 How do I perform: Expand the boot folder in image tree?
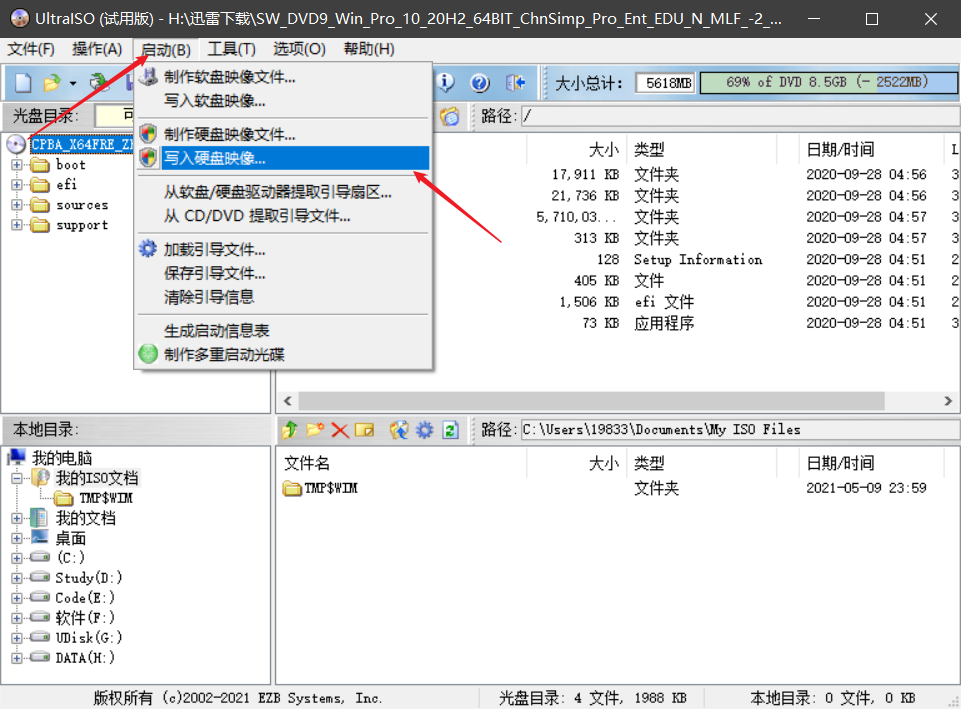click(x=17, y=165)
